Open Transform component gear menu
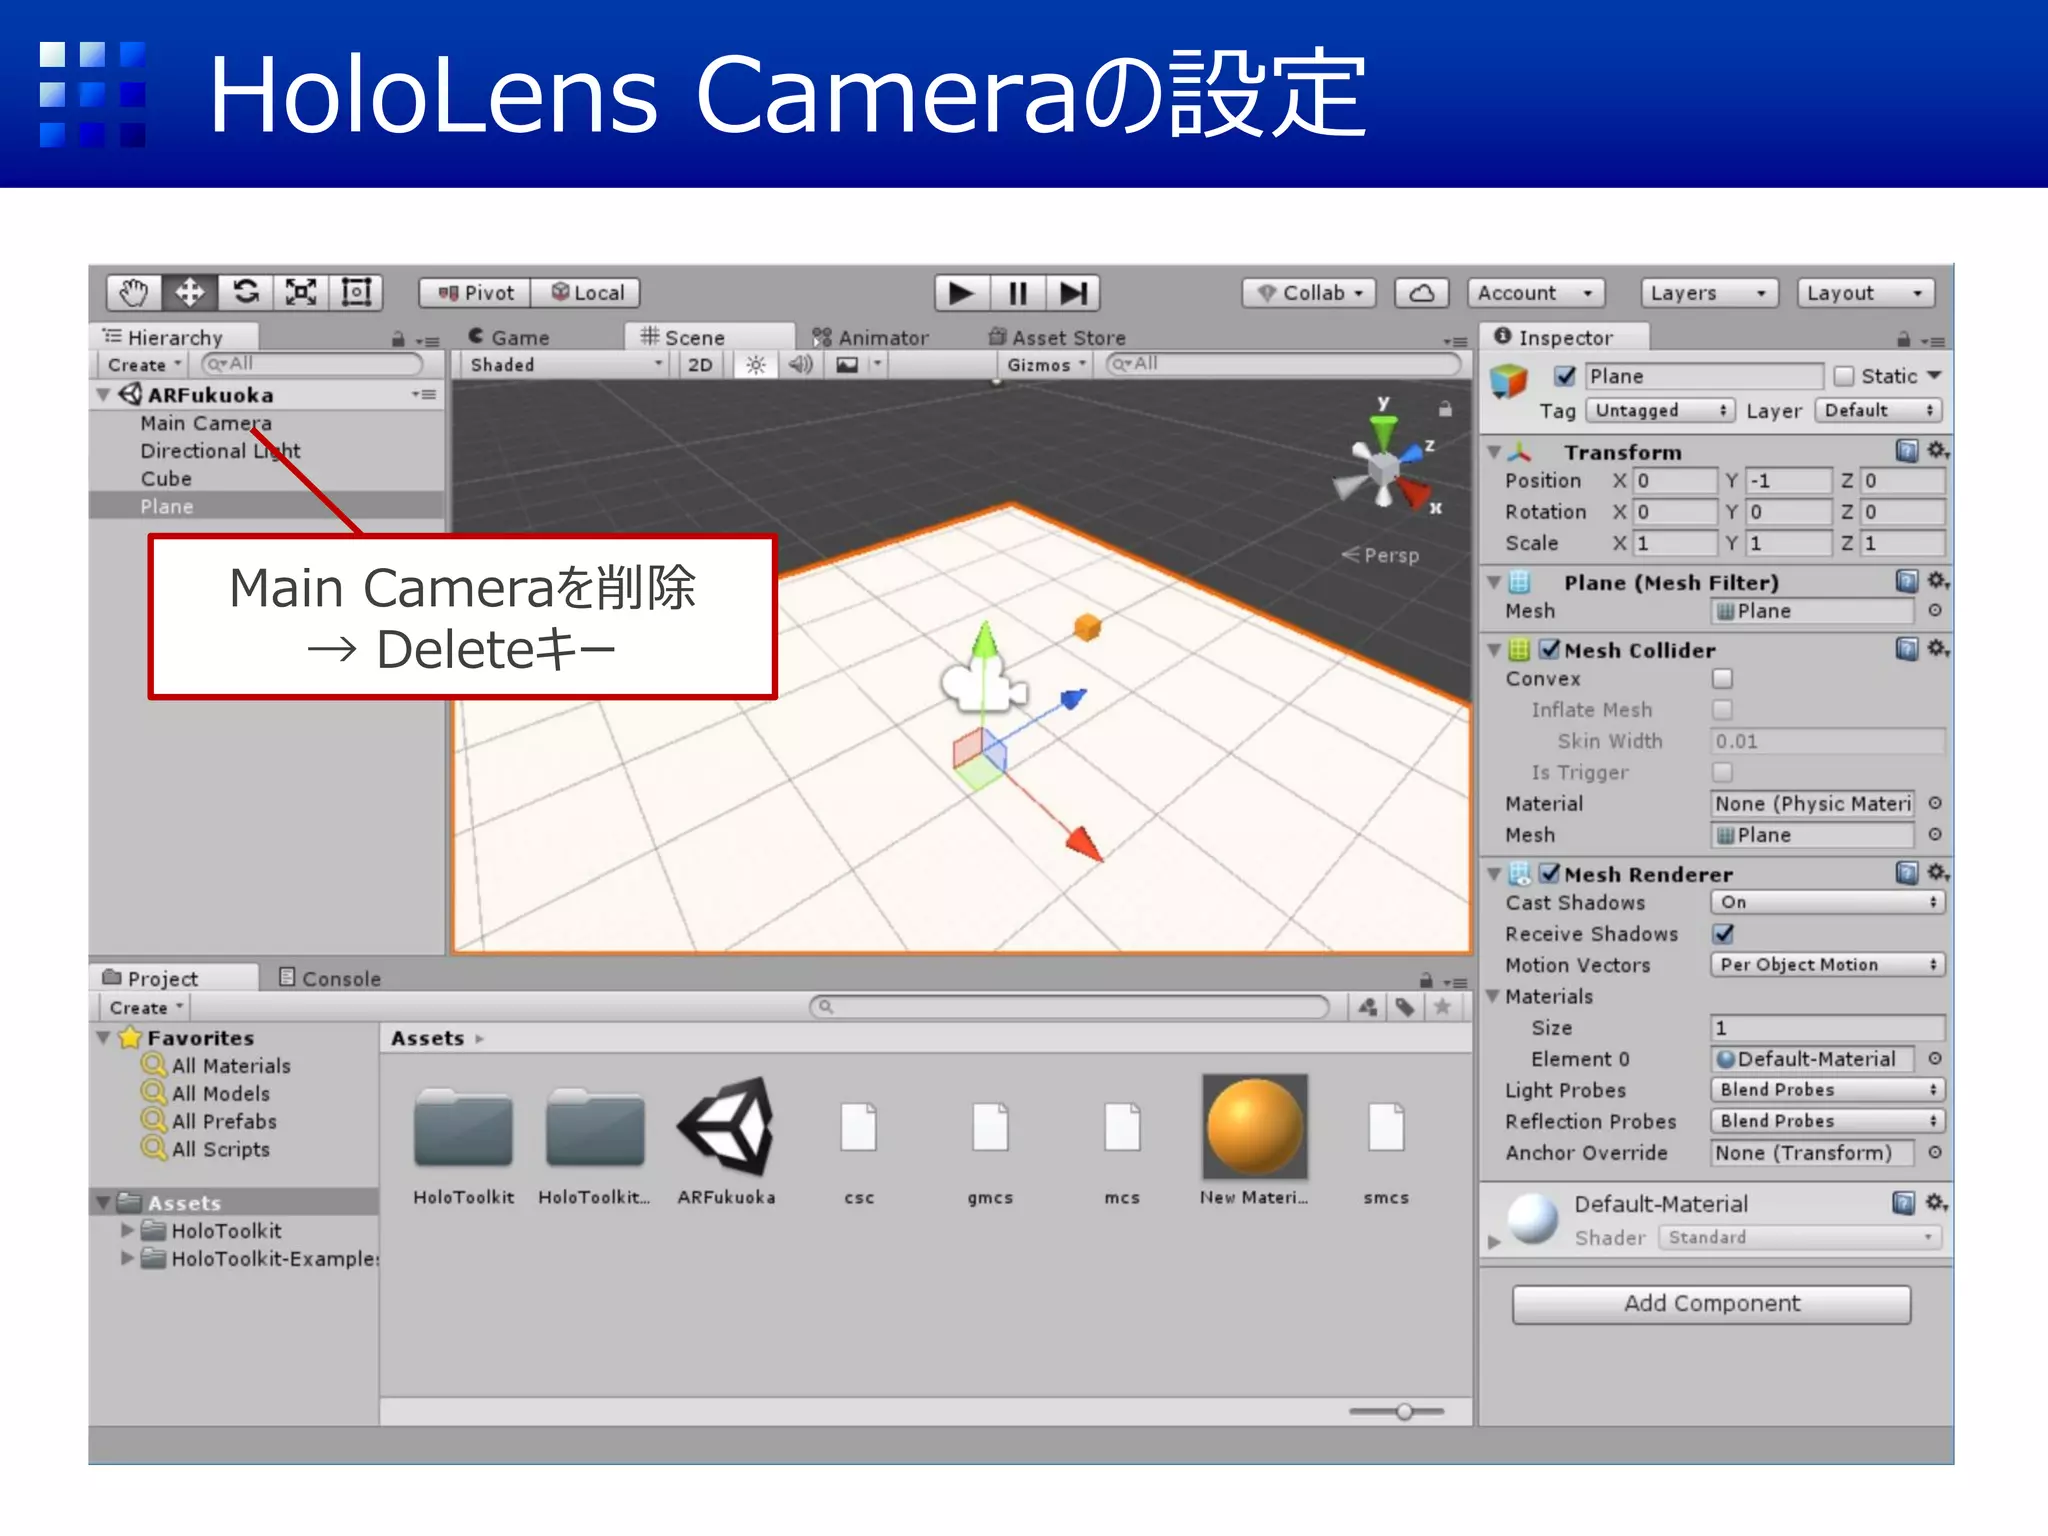 coord(1938,451)
